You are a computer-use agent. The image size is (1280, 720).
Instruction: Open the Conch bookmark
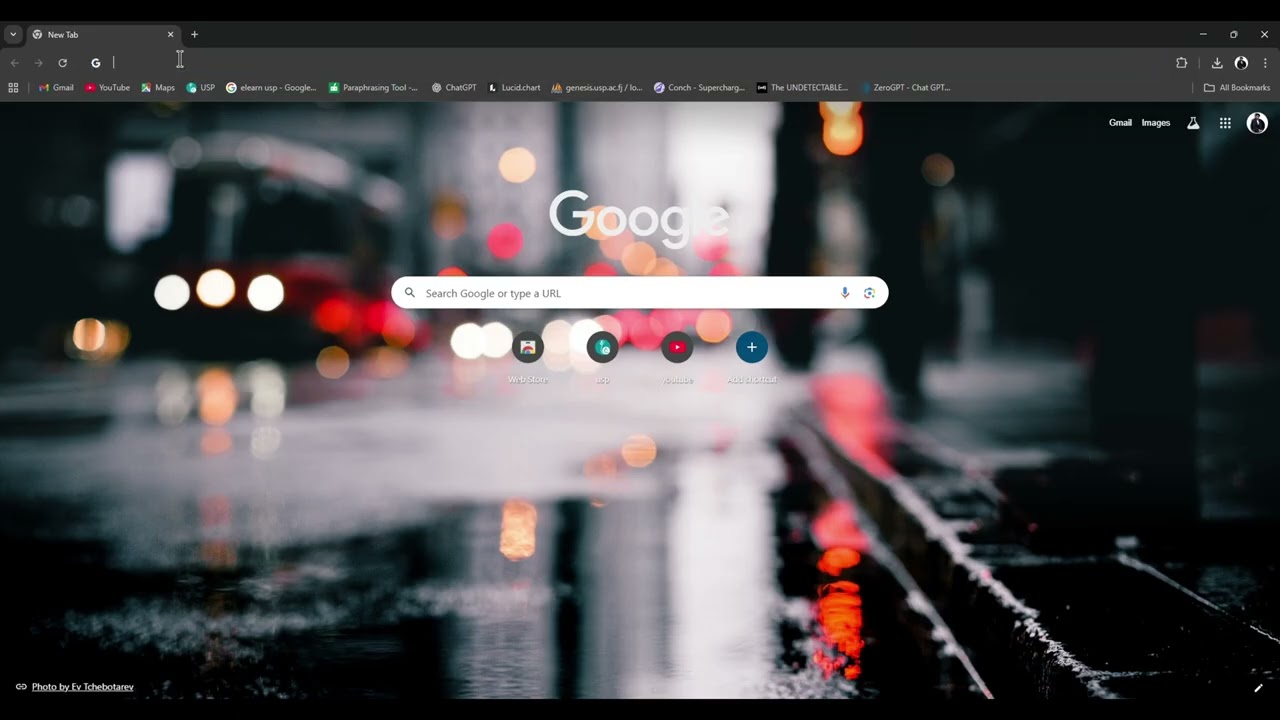(699, 88)
